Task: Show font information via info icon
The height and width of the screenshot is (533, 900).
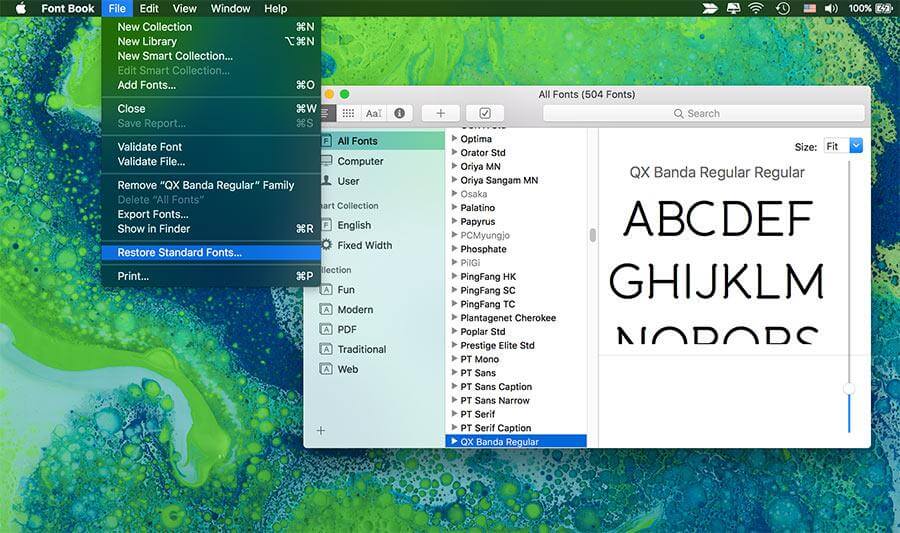Action: click(399, 113)
